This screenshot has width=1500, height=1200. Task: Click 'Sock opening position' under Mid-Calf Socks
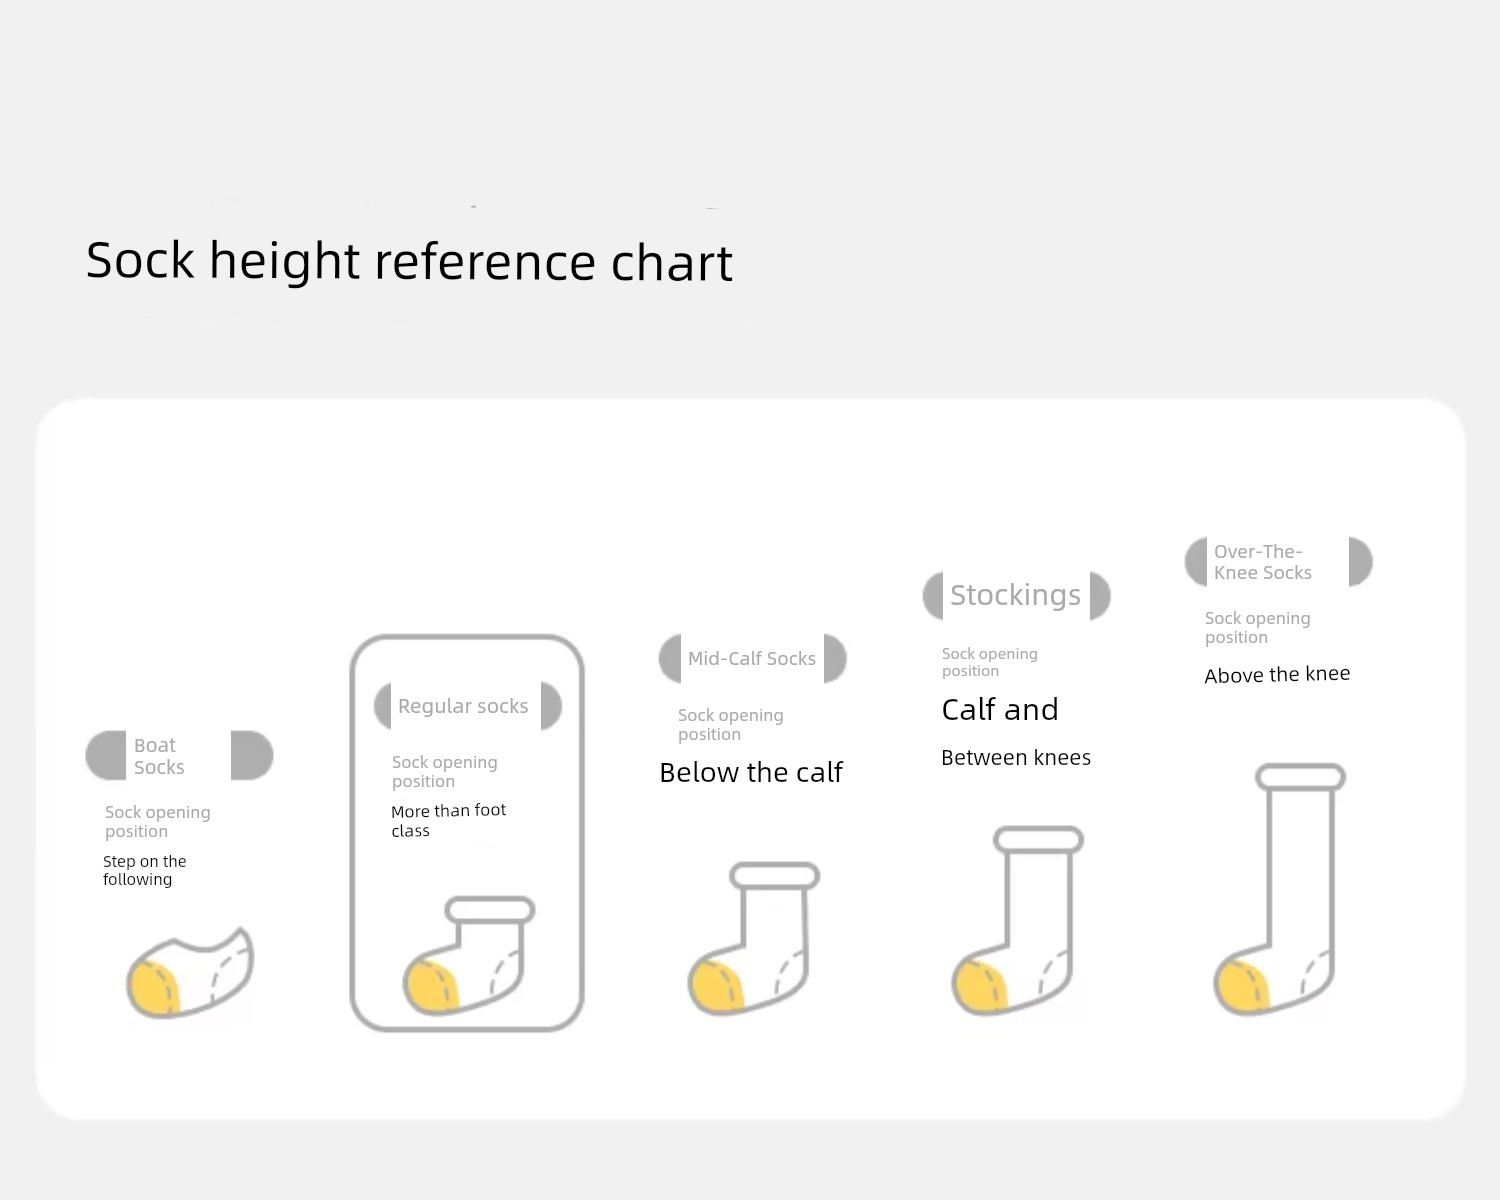click(x=731, y=724)
